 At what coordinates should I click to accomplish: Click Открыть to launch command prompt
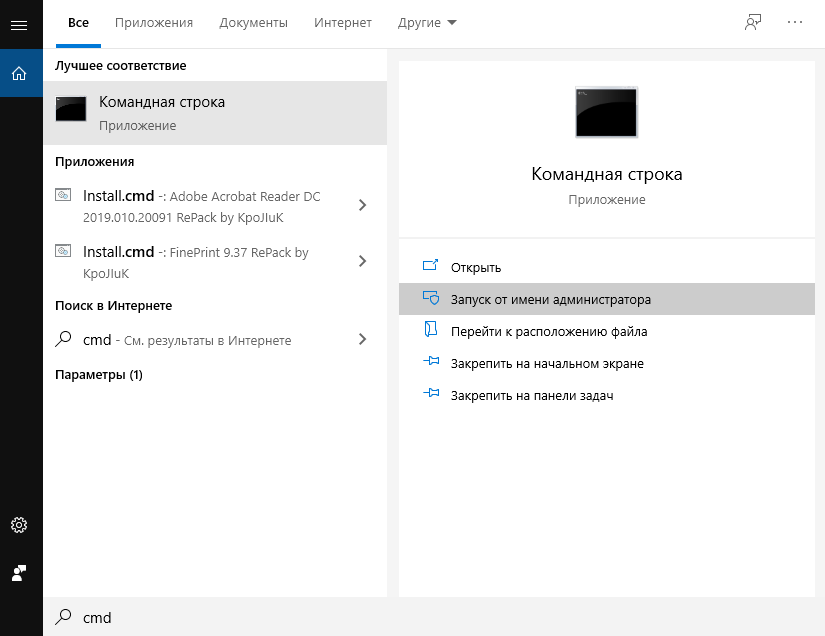(476, 267)
